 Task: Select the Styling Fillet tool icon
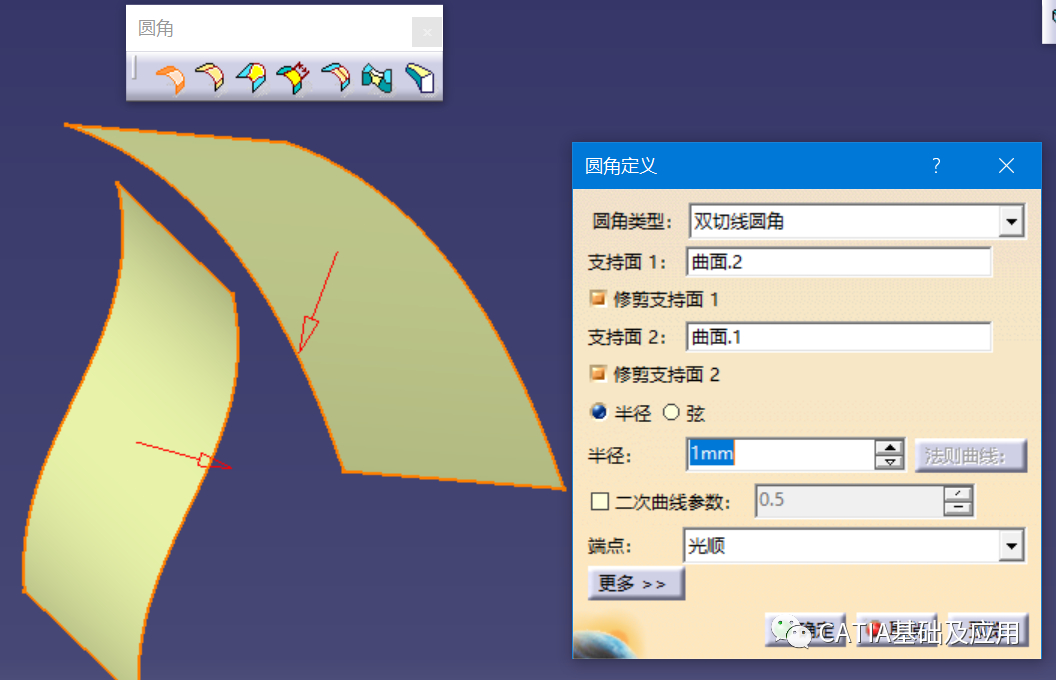pyautogui.click(x=336, y=77)
